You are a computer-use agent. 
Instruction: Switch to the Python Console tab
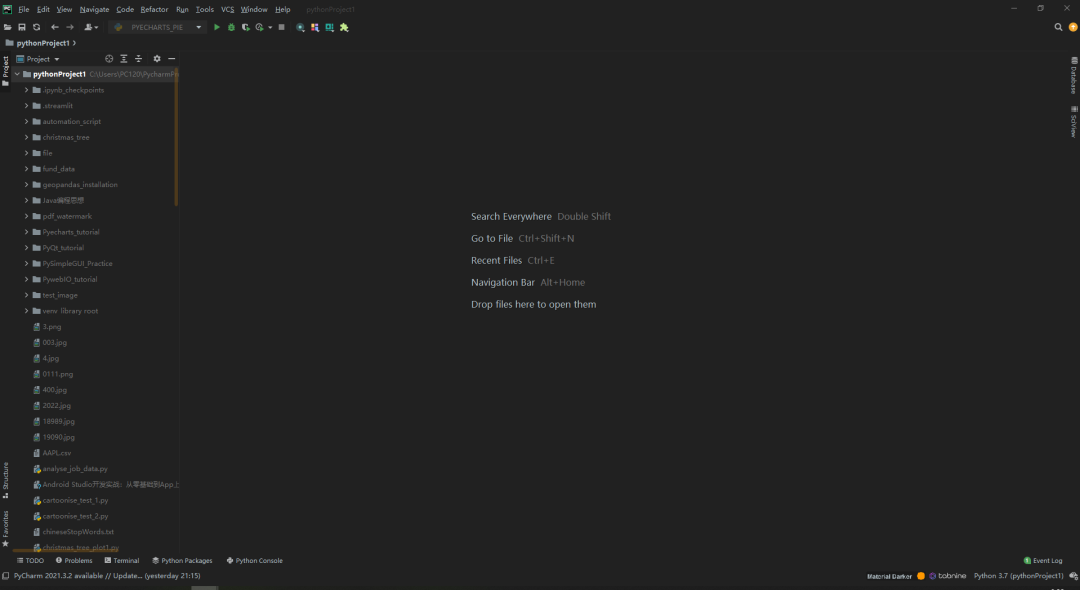[x=254, y=560]
